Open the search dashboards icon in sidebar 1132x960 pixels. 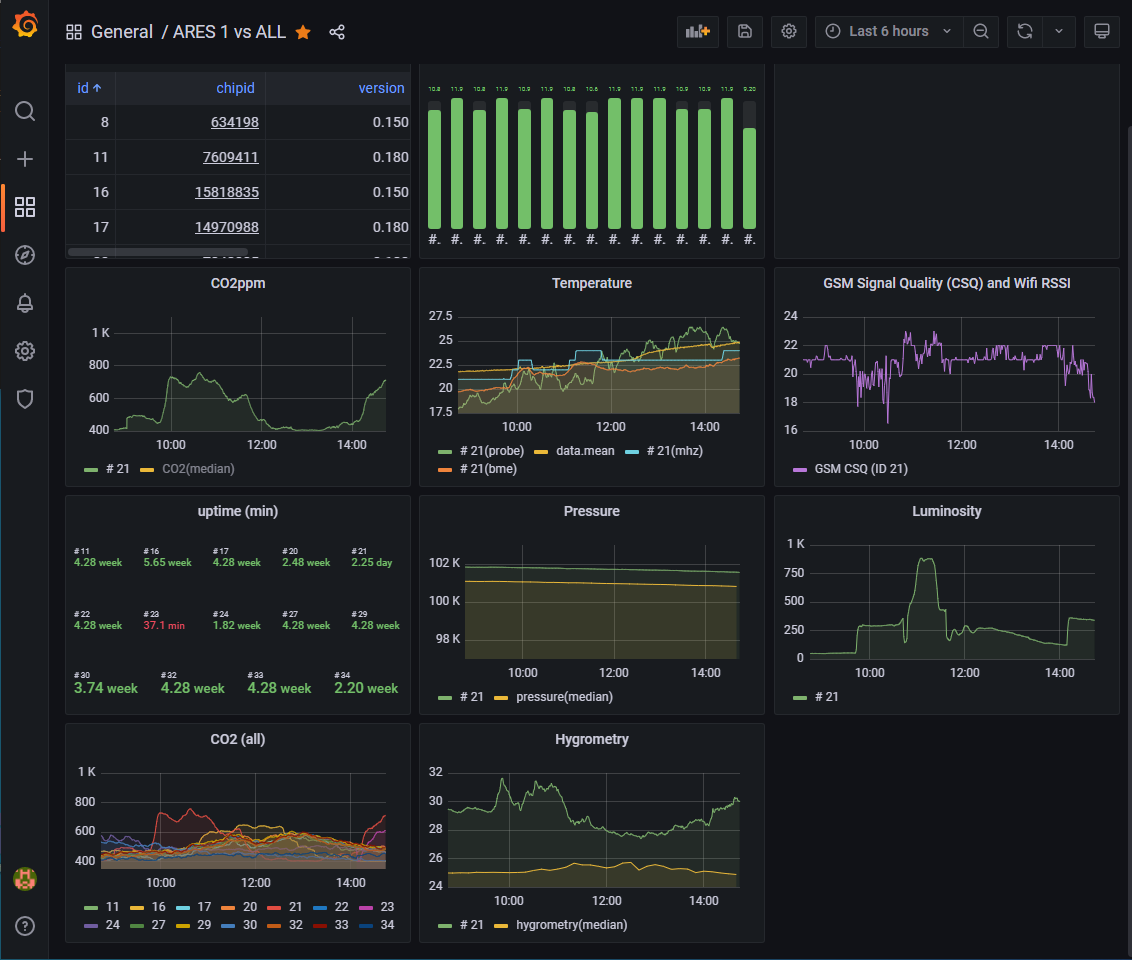[25, 111]
